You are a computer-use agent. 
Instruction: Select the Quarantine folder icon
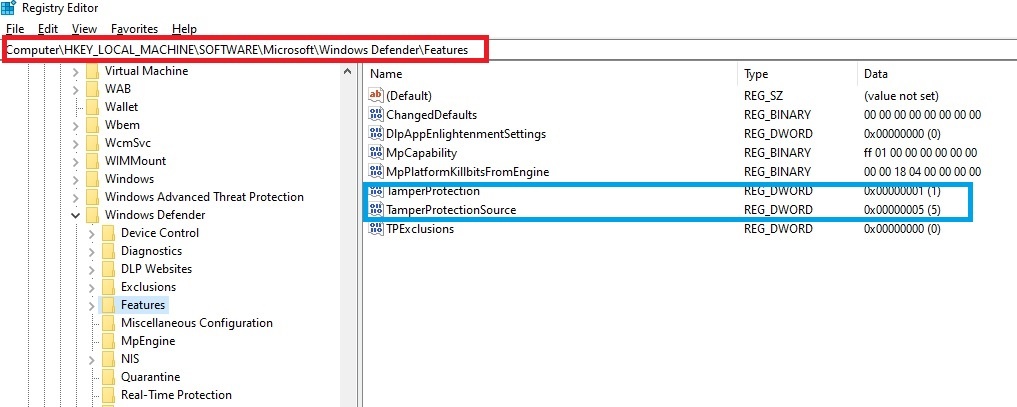coord(109,377)
